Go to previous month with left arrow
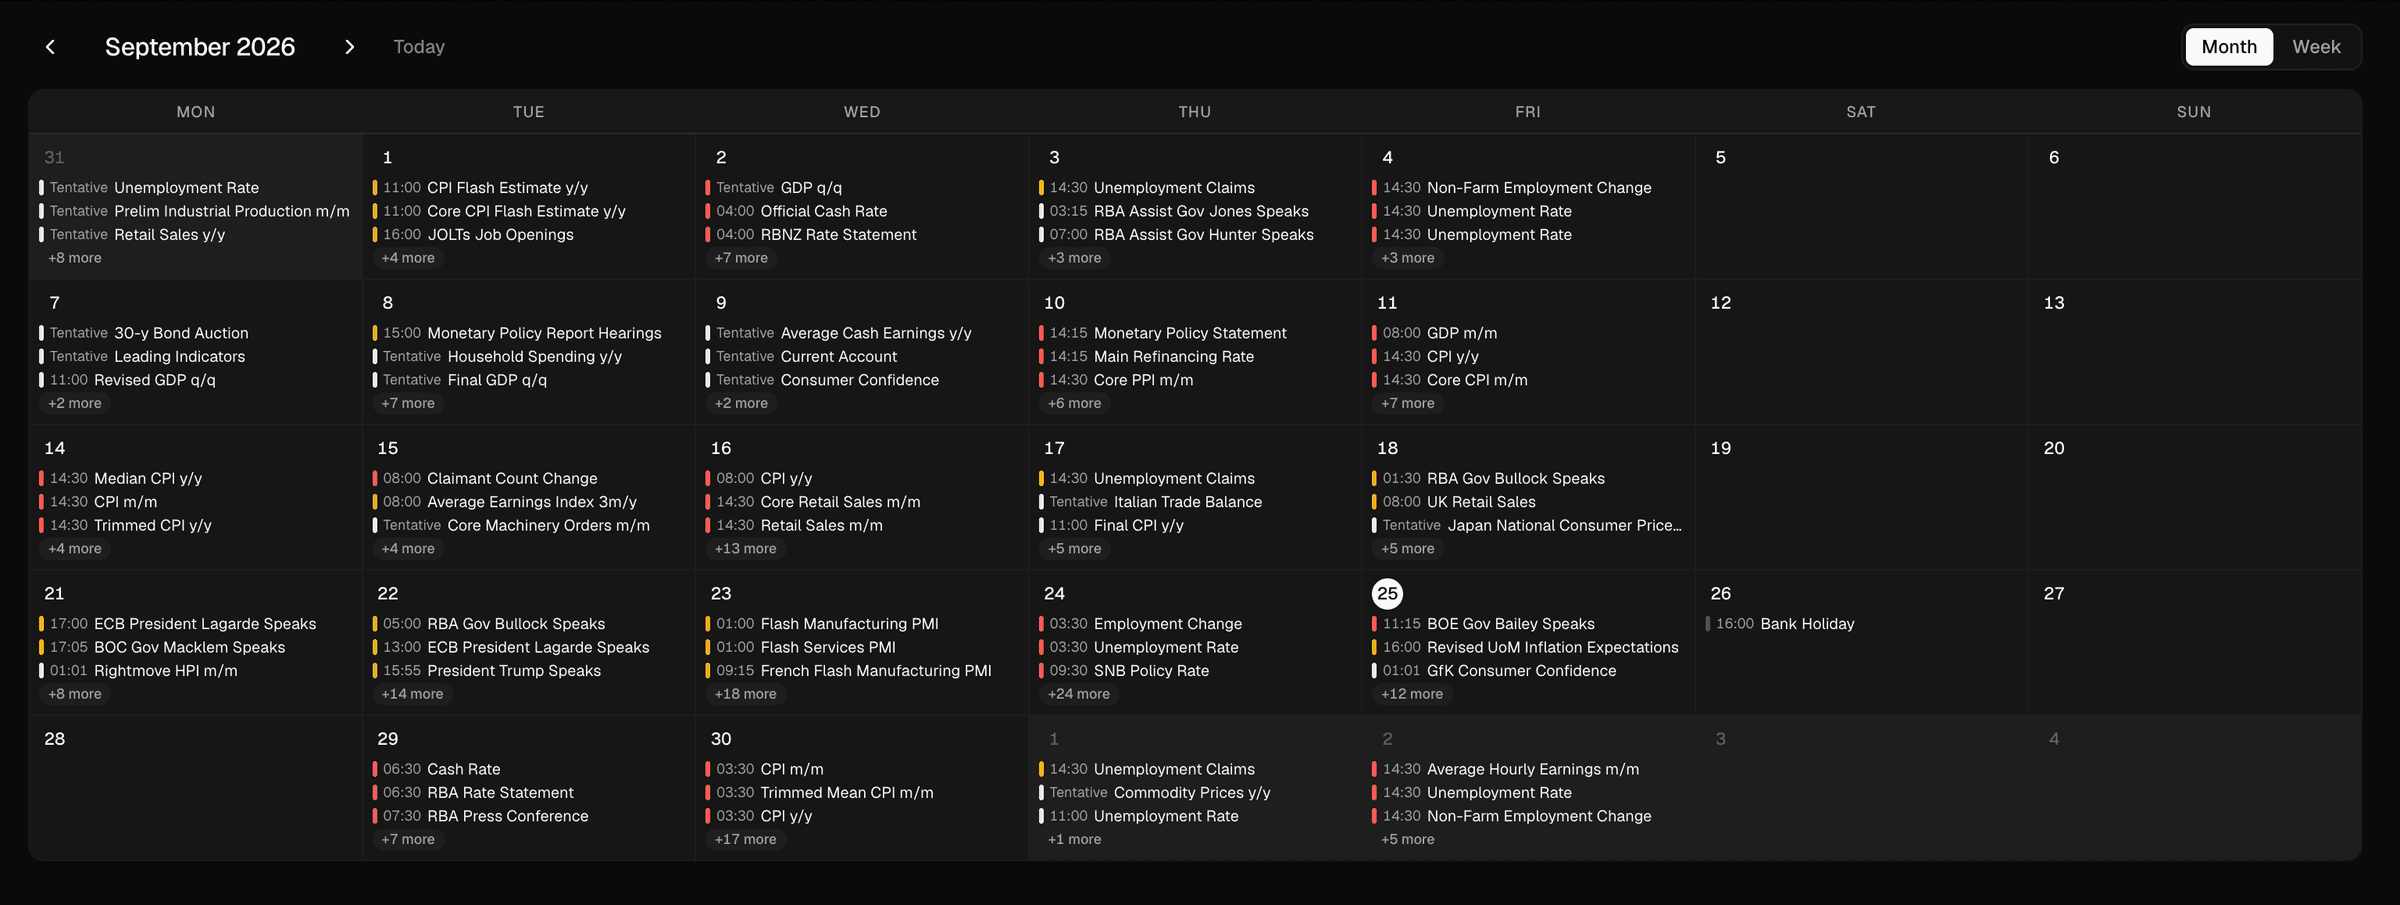Image resolution: width=2400 pixels, height=905 pixels. 50,47
